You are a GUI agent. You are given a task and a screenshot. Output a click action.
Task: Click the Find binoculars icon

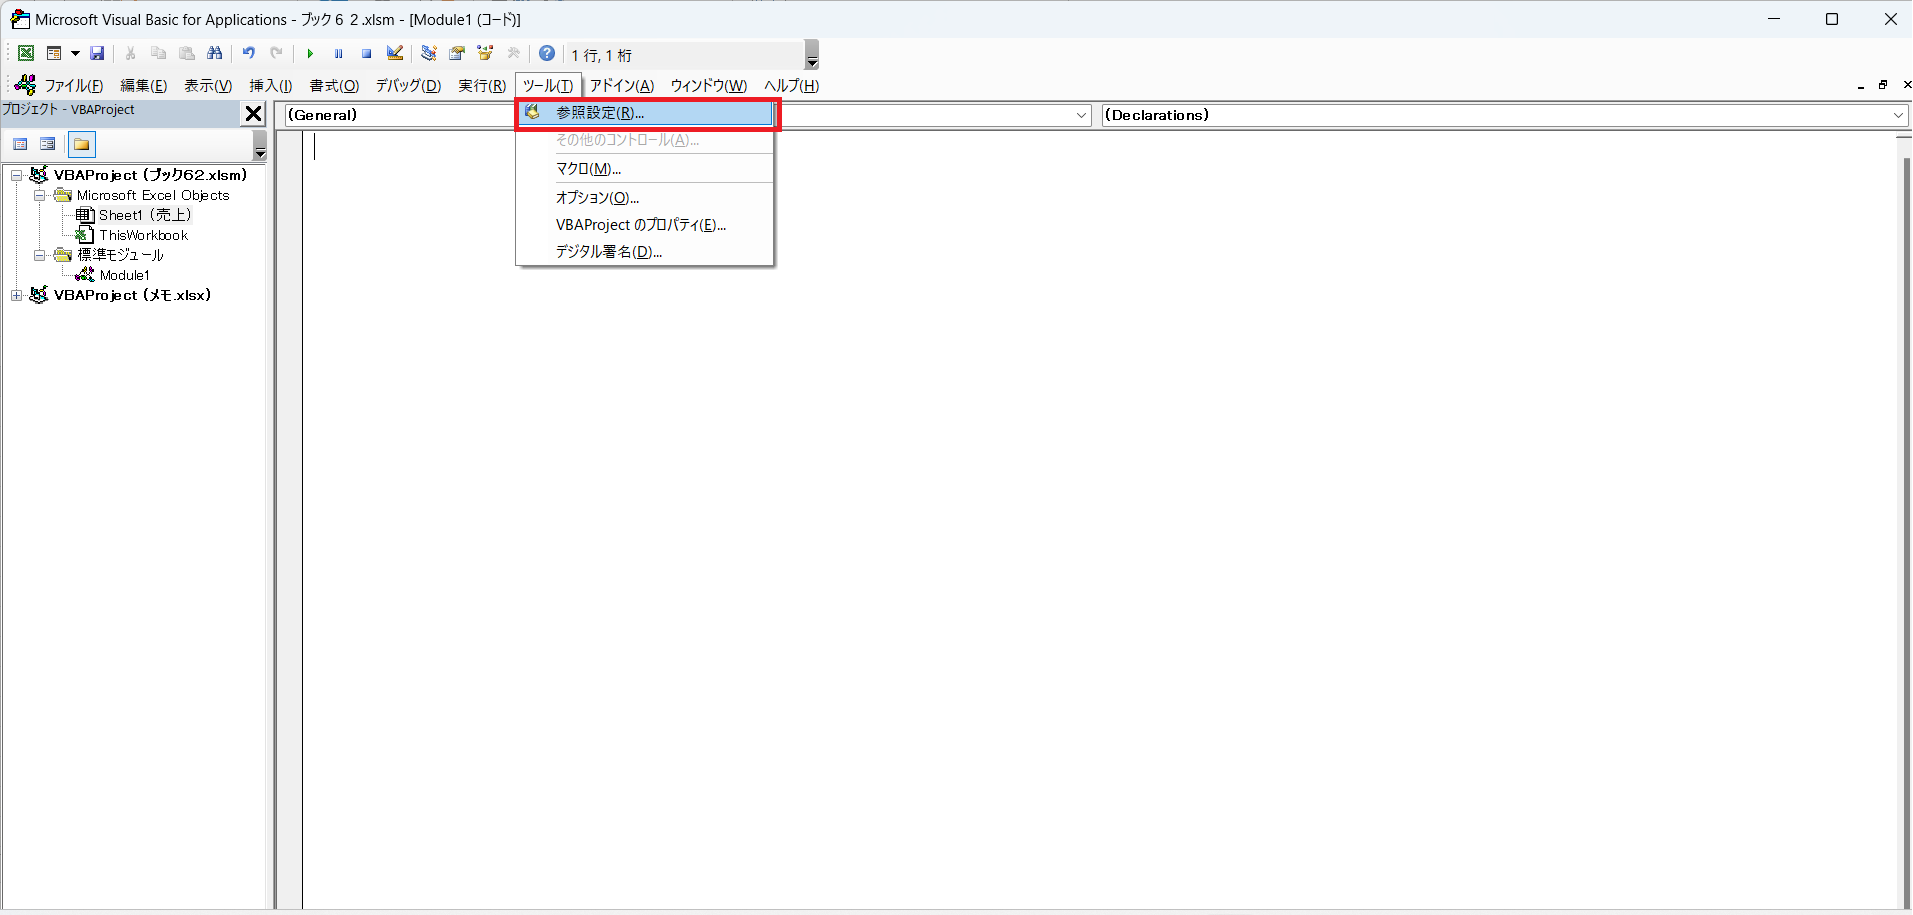[x=215, y=54]
